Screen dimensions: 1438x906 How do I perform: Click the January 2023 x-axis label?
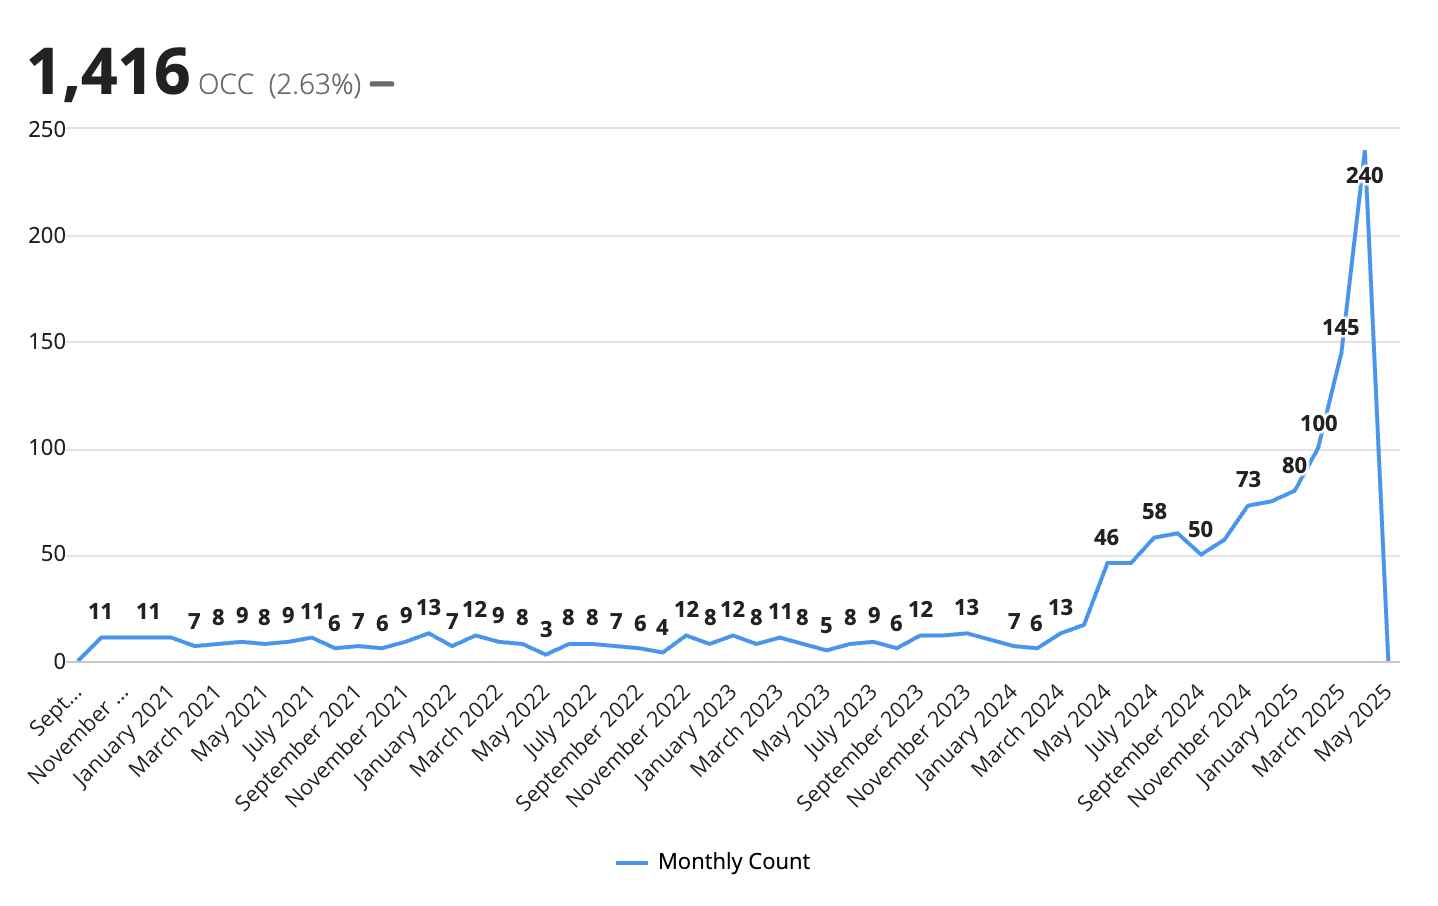point(685,736)
